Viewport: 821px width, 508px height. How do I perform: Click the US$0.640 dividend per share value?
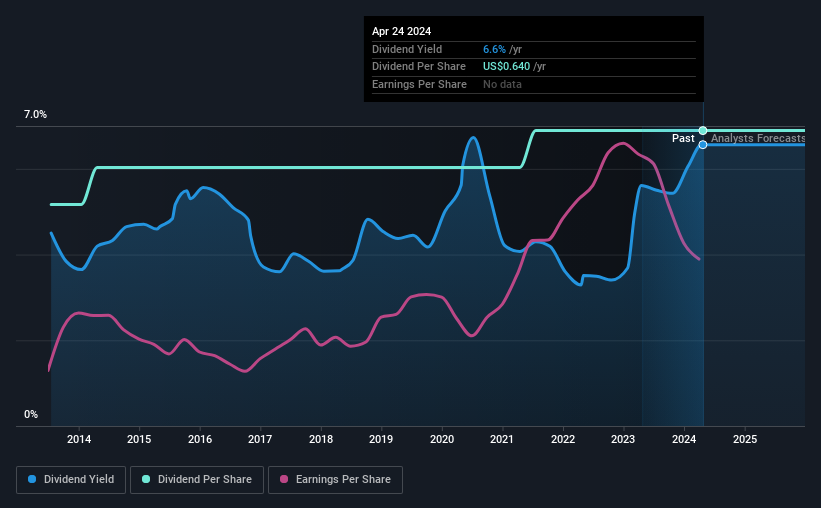click(x=506, y=67)
